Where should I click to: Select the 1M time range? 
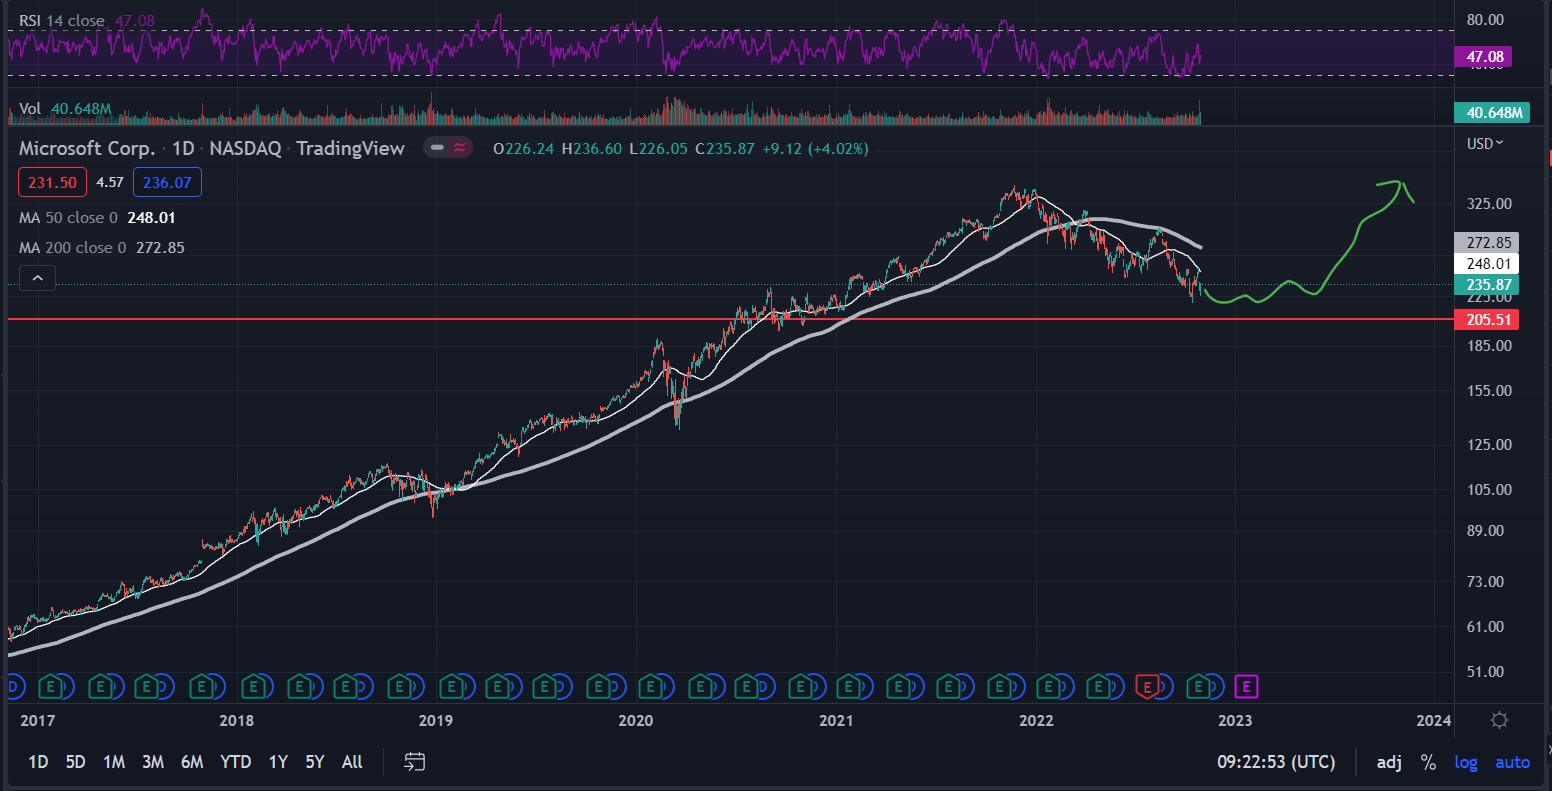114,762
